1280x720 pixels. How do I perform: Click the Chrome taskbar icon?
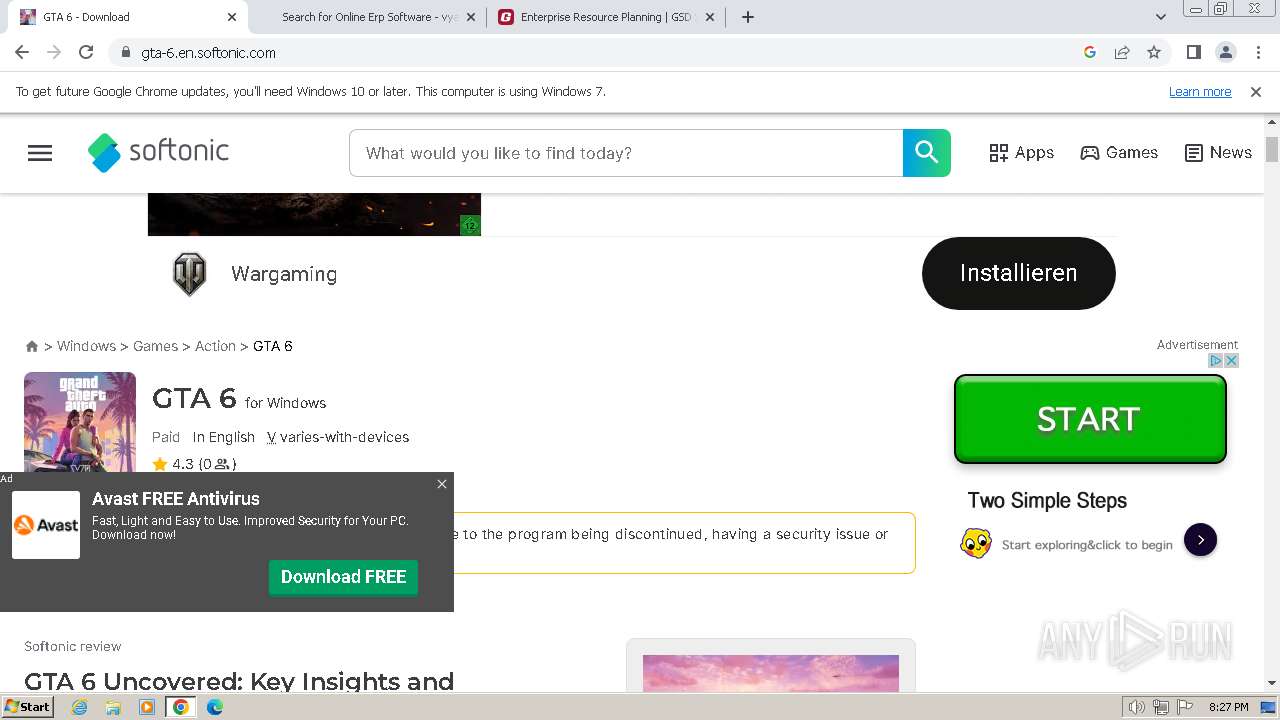(181, 707)
